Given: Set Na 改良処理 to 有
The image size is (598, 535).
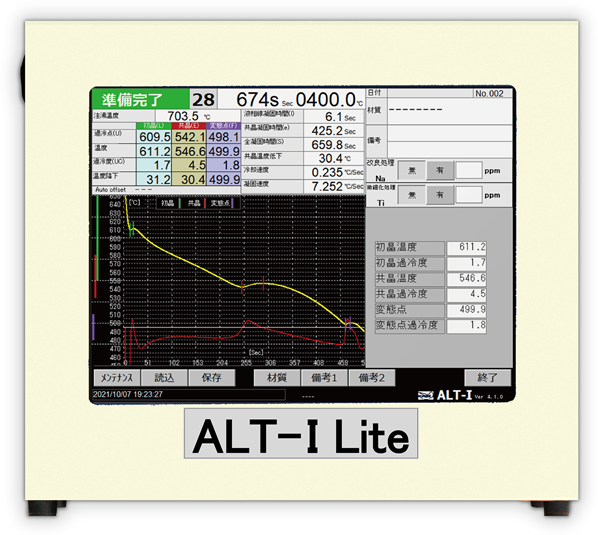Looking at the screenshot, I should click(440, 170).
